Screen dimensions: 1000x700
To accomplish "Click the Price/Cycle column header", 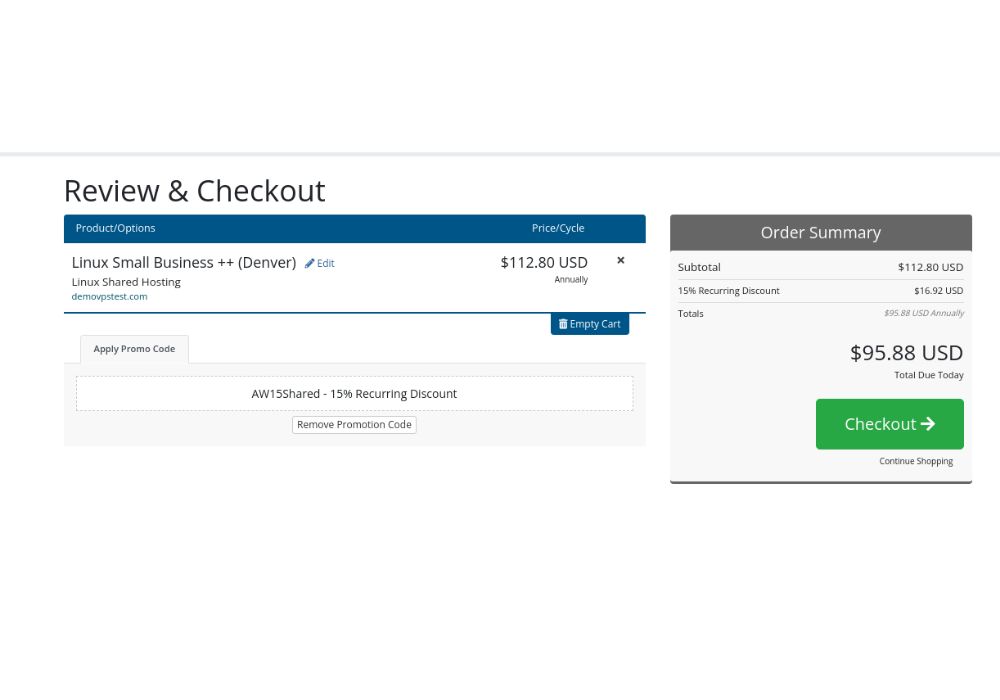I will [x=558, y=228].
